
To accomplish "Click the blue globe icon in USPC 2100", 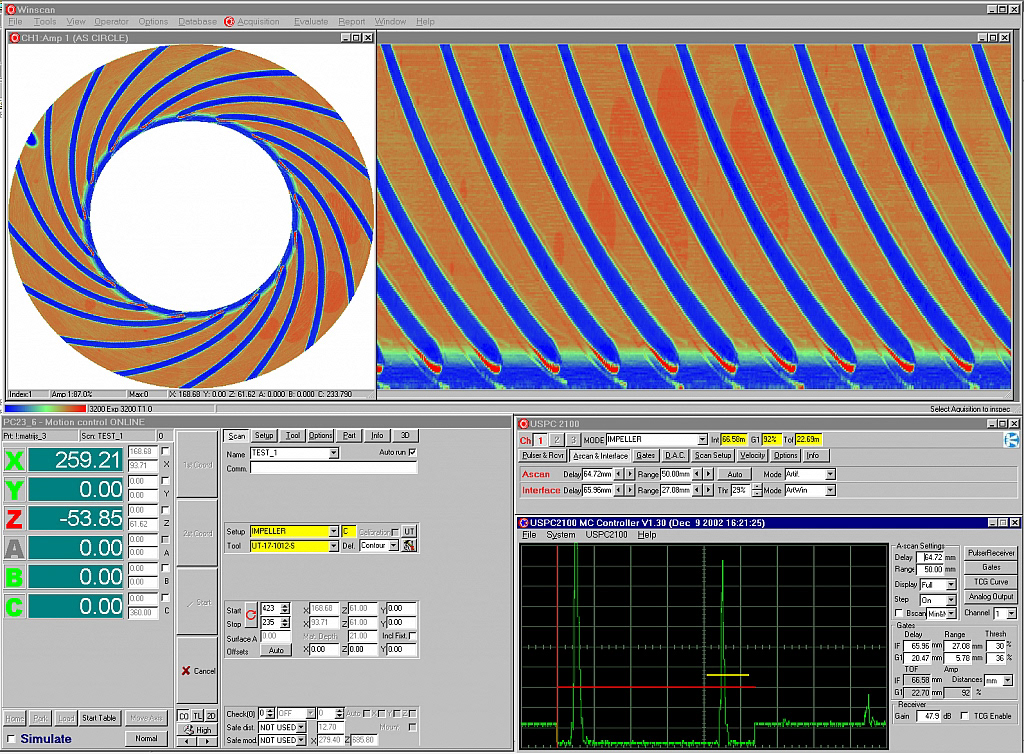I will coord(1011,440).
